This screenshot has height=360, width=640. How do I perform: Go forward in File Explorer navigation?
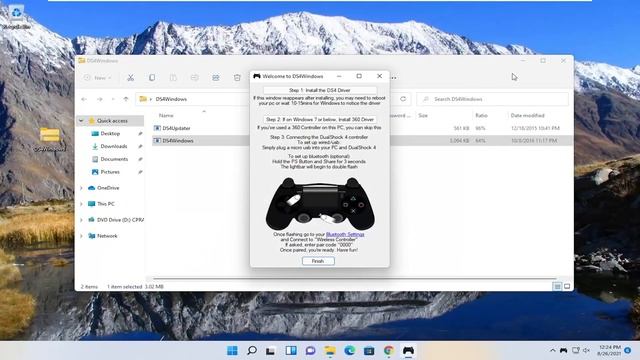100,99
